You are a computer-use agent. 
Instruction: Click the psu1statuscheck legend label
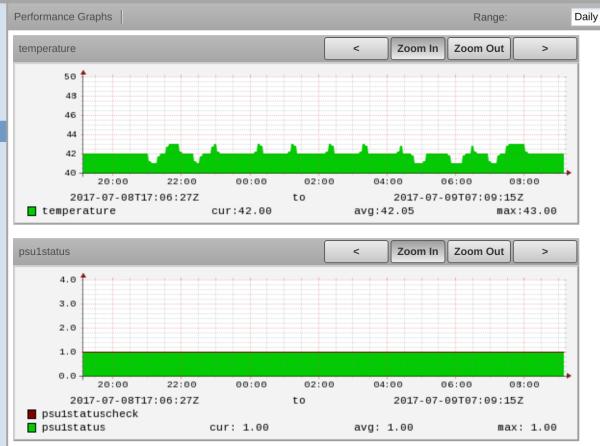click(90, 414)
